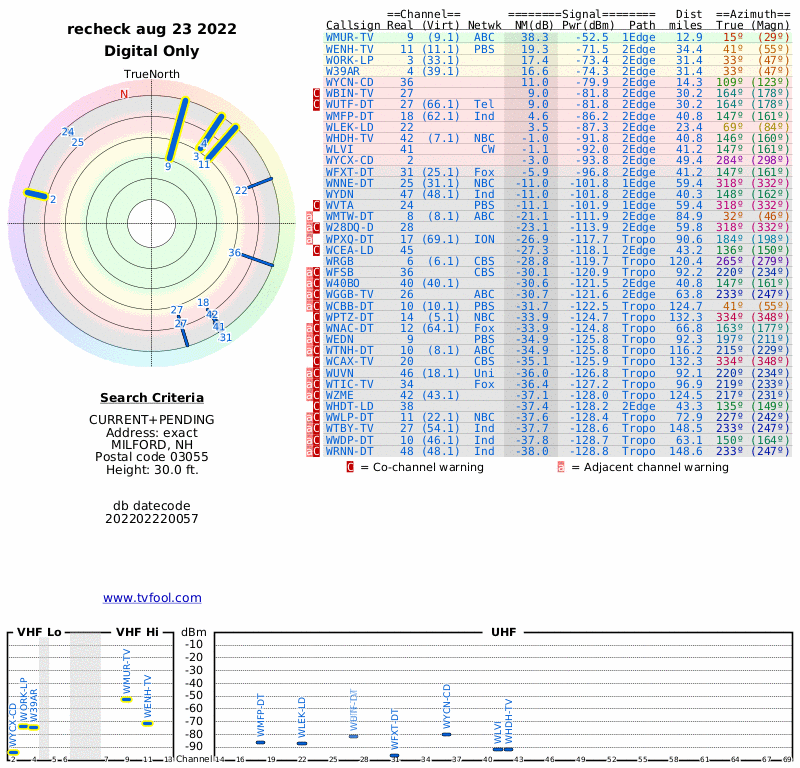Click the WYCN-CD callsign in the table

point(350,82)
